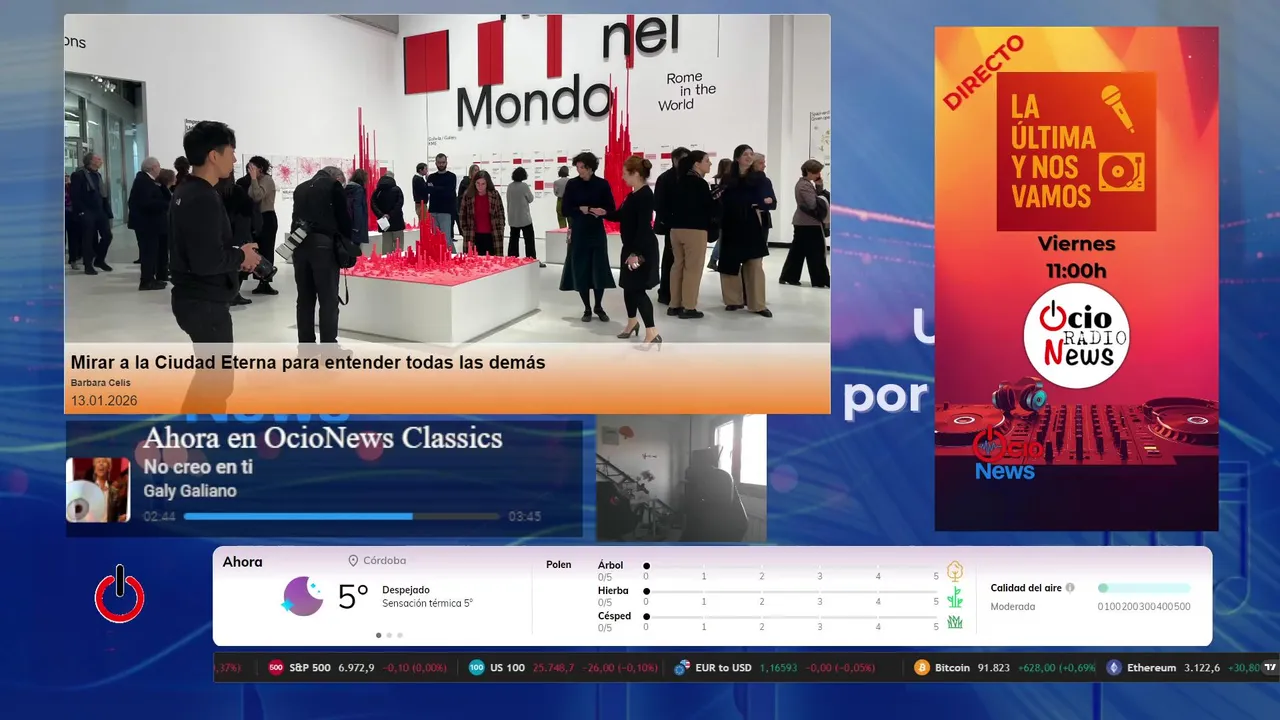Click total duration 03:45
Image resolution: width=1280 pixels, height=720 pixels.
(525, 517)
